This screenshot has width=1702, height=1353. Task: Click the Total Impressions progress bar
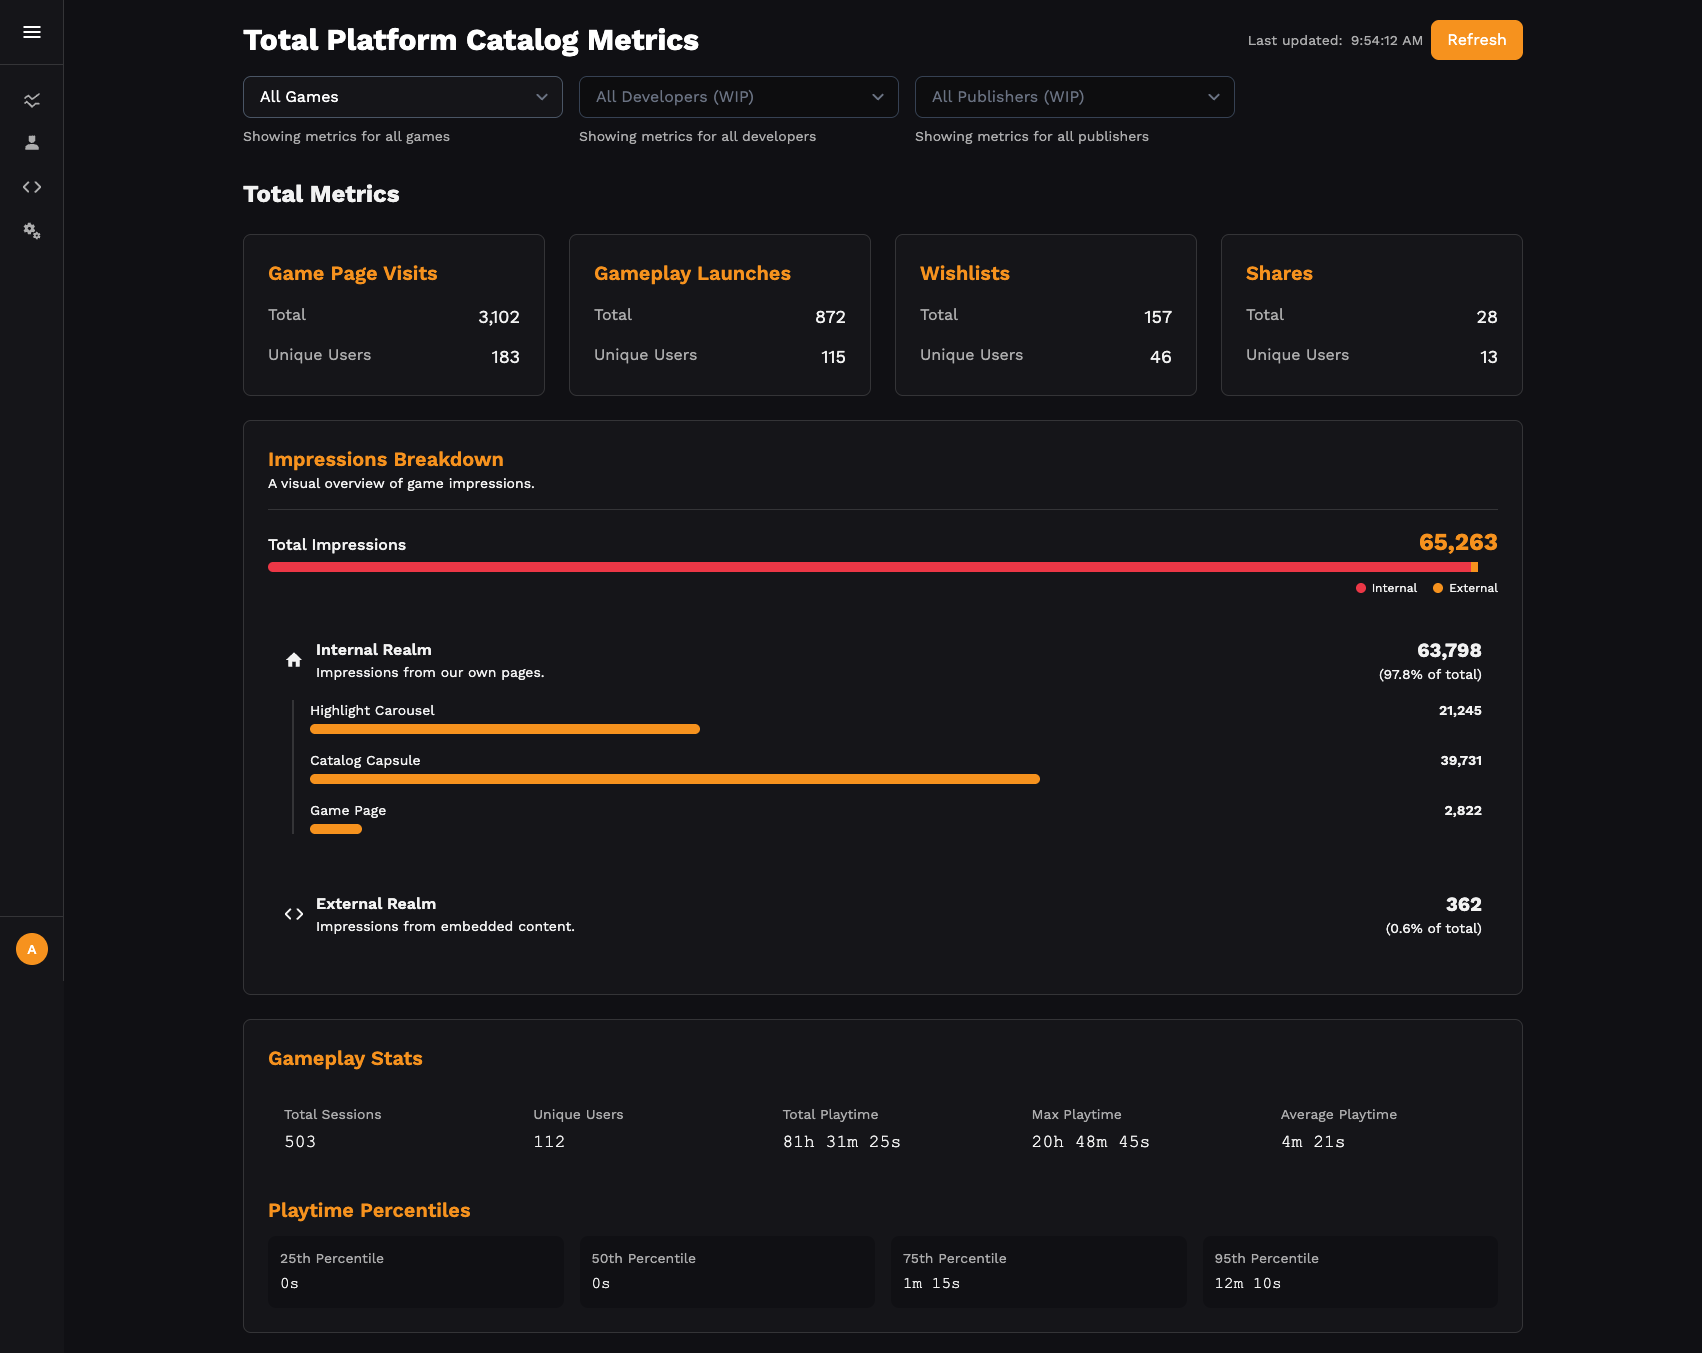pos(883,567)
